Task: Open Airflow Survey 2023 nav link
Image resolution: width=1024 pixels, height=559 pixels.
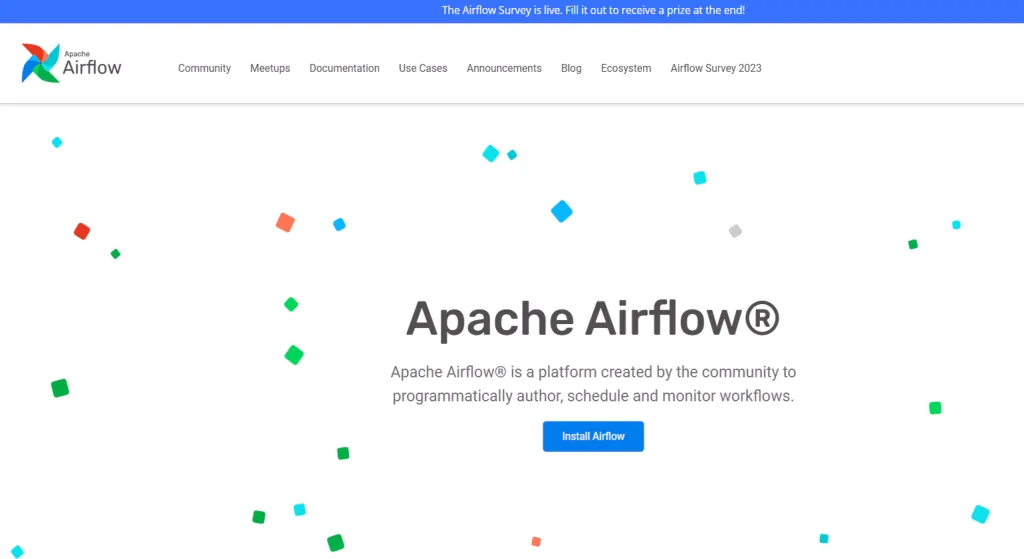Action: click(x=716, y=69)
